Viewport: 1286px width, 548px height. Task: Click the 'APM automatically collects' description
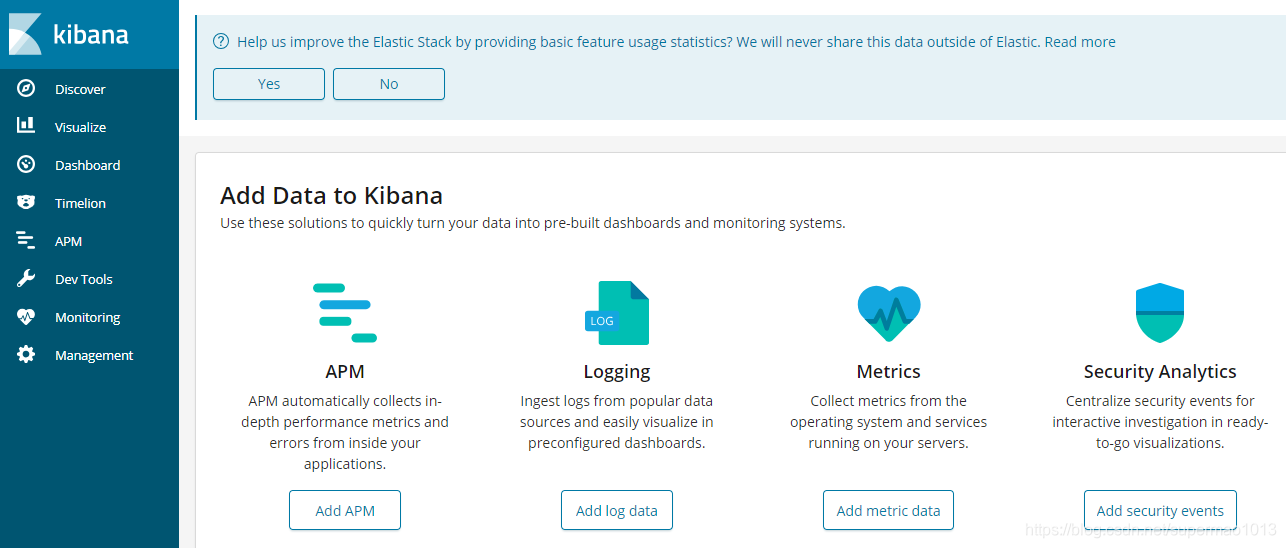click(345, 432)
